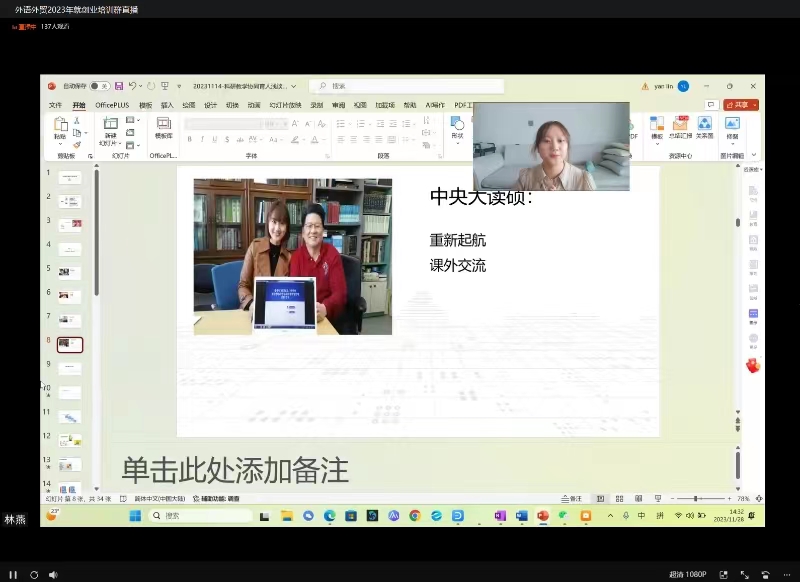Open the 插入 ribbon tab
The height and width of the screenshot is (582, 800).
pos(167,105)
